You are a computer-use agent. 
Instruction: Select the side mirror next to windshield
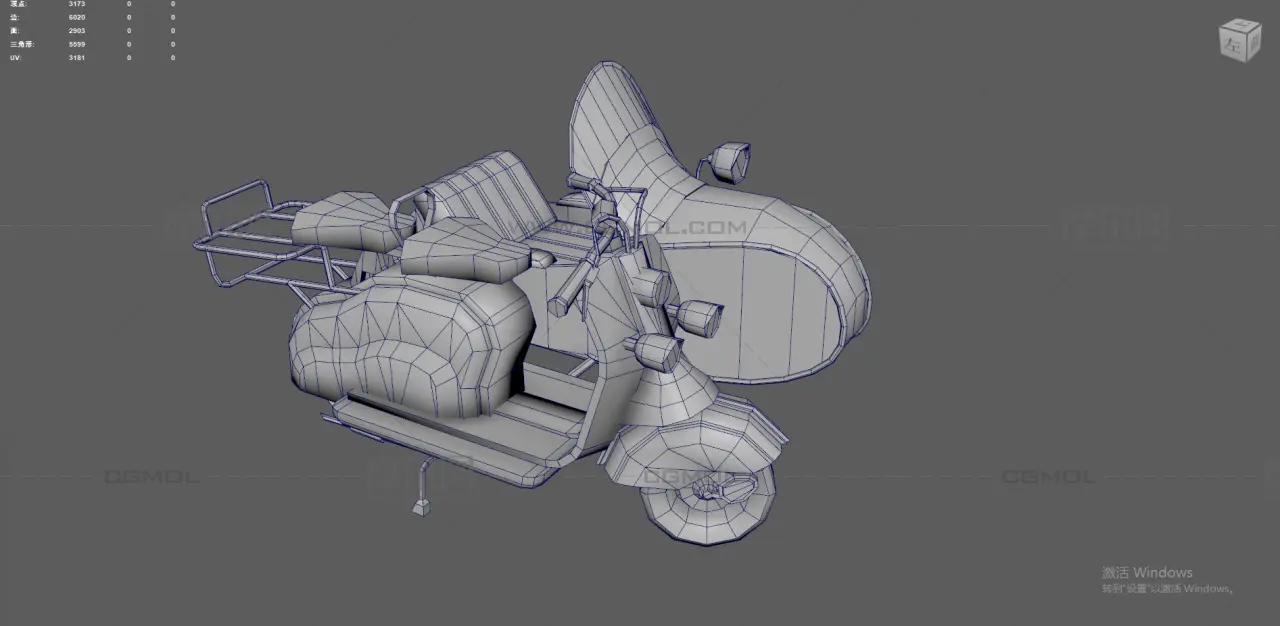click(730, 160)
